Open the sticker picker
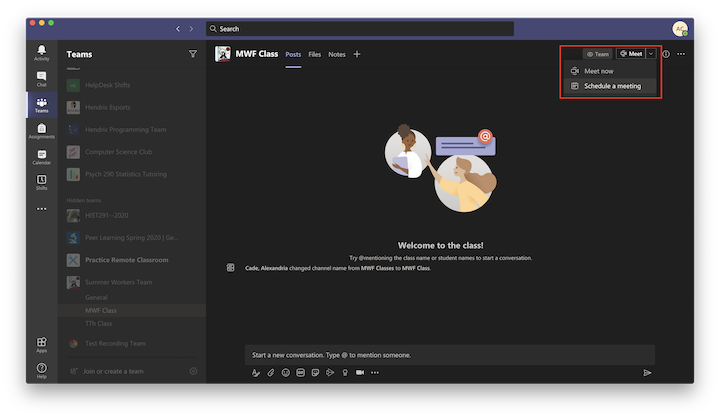Viewport: 720px width, 418px height. point(315,373)
